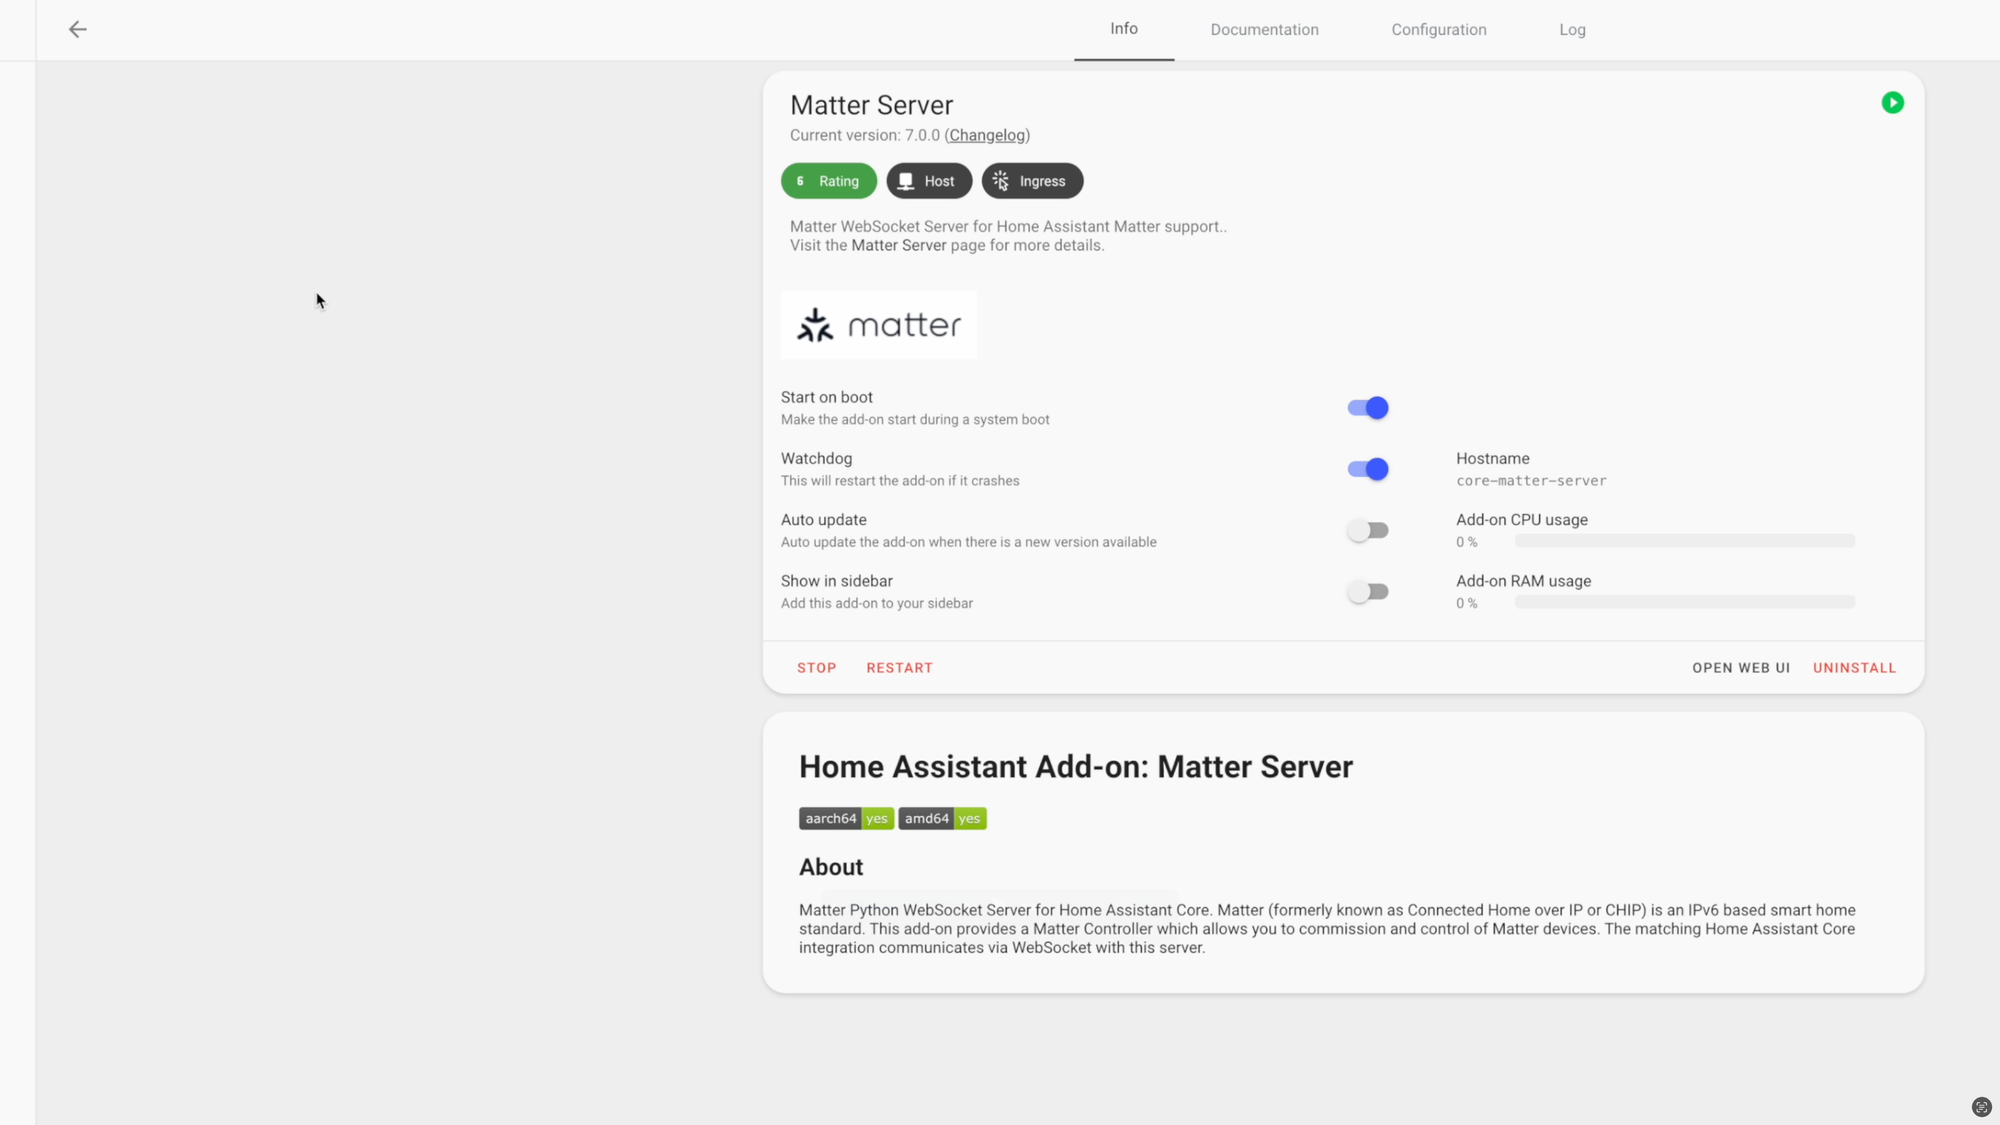Click the Hostname label
Viewport: 2000px width, 1125px height.
pyautogui.click(x=1492, y=459)
